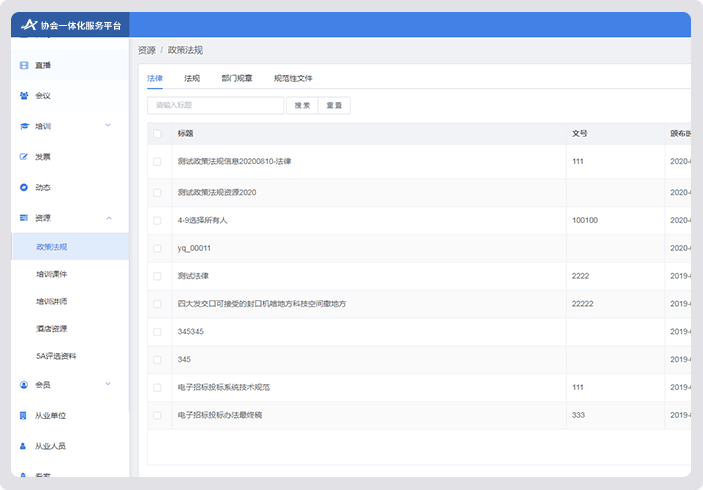Expand the 会员 submenu chevron
Viewport: 703px width, 490px height.
coord(108,384)
